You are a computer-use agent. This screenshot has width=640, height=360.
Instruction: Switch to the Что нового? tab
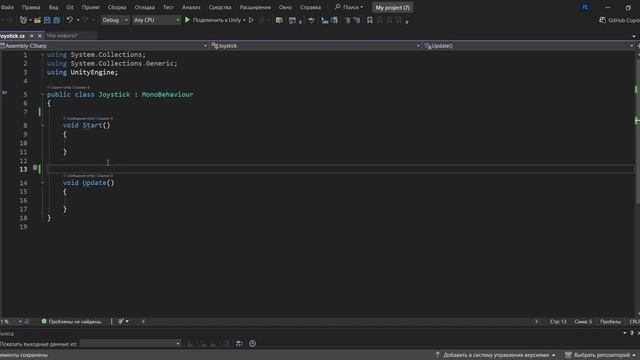tap(62, 36)
